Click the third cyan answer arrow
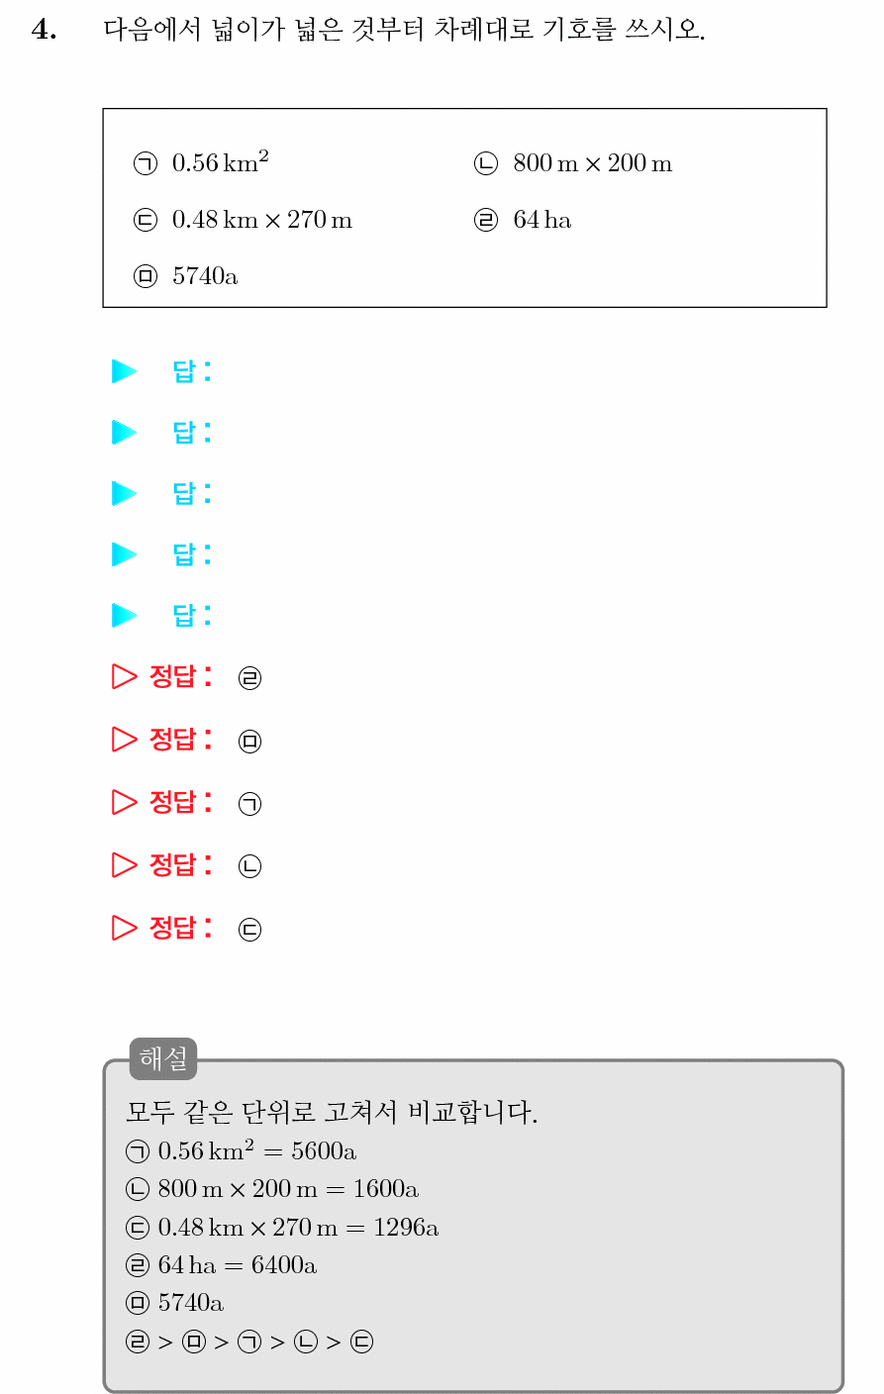Viewport: 884px width, 1394px height. click(x=124, y=494)
